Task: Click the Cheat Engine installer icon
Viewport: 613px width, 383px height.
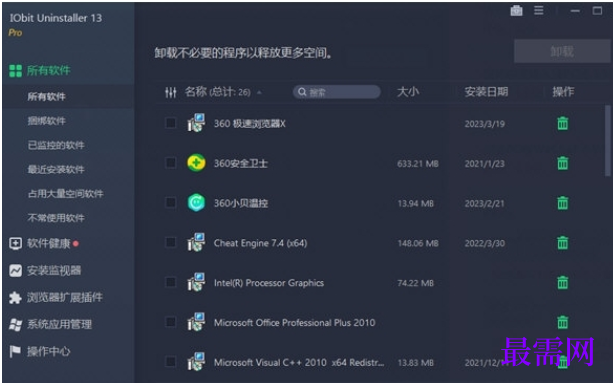Action: point(196,242)
